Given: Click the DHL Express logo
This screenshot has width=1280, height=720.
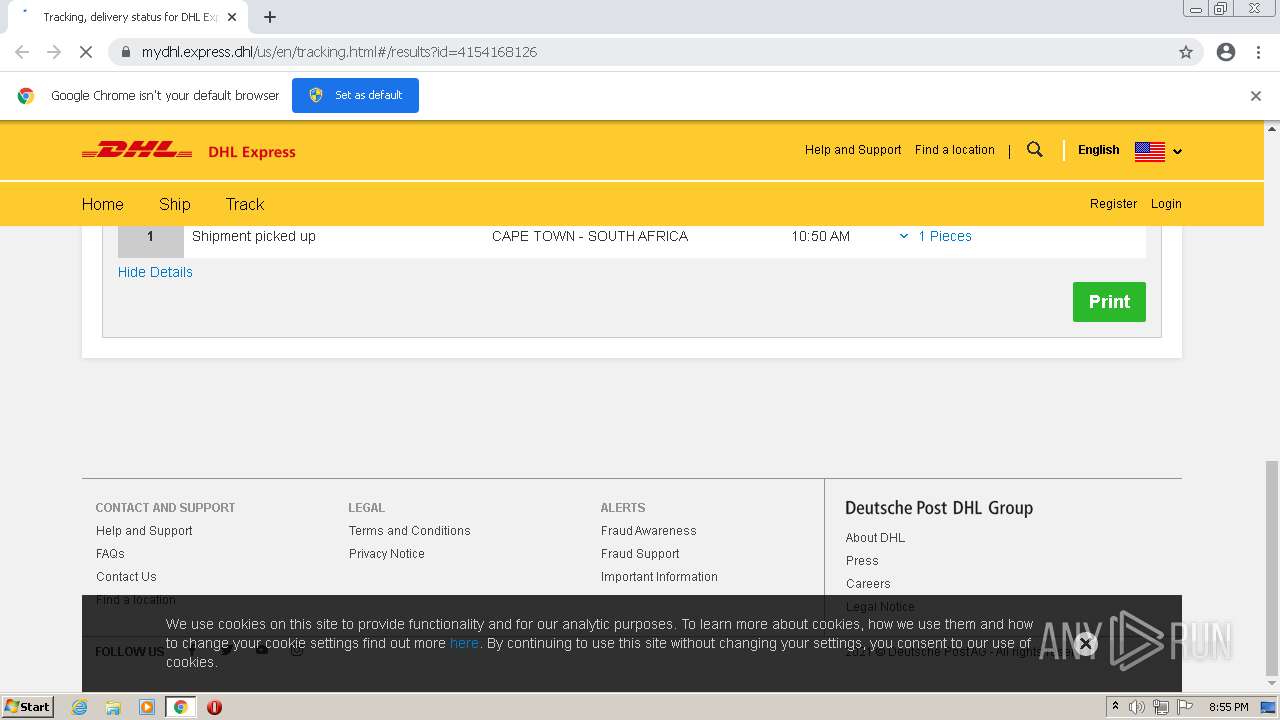Looking at the screenshot, I should point(188,151).
